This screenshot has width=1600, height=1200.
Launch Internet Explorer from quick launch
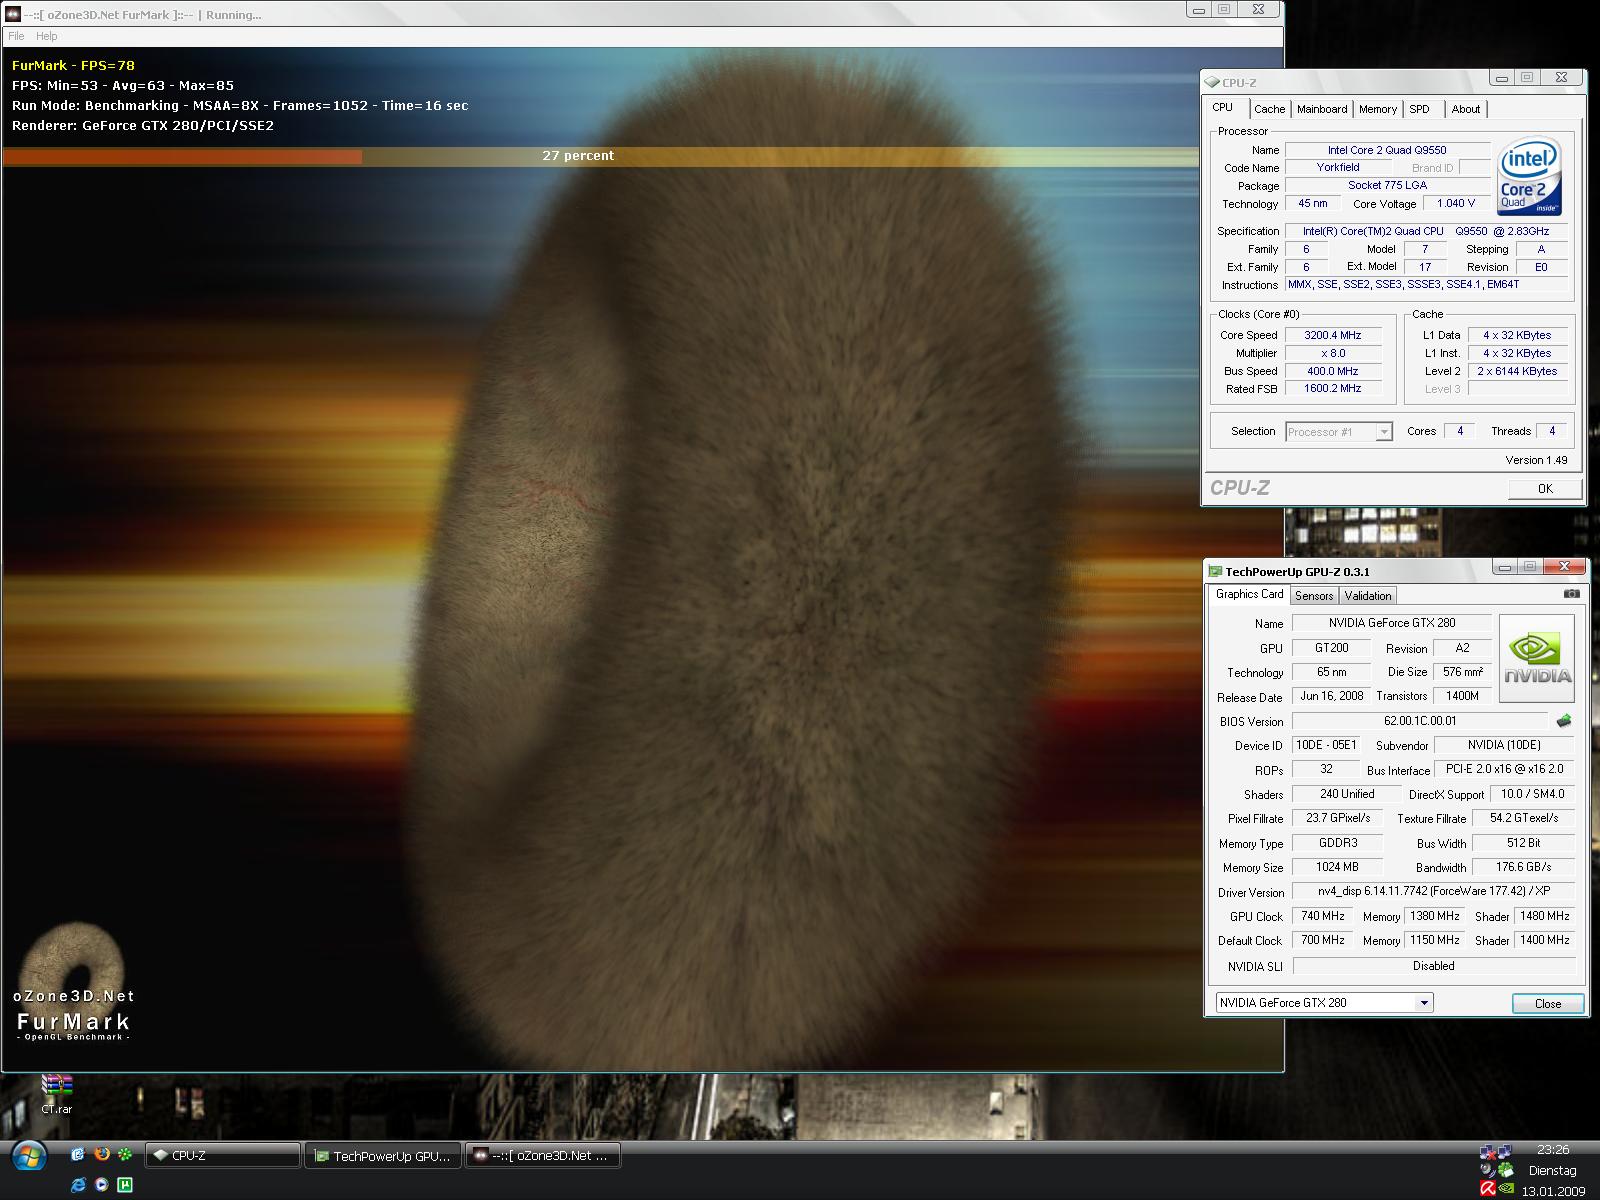(78, 1185)
